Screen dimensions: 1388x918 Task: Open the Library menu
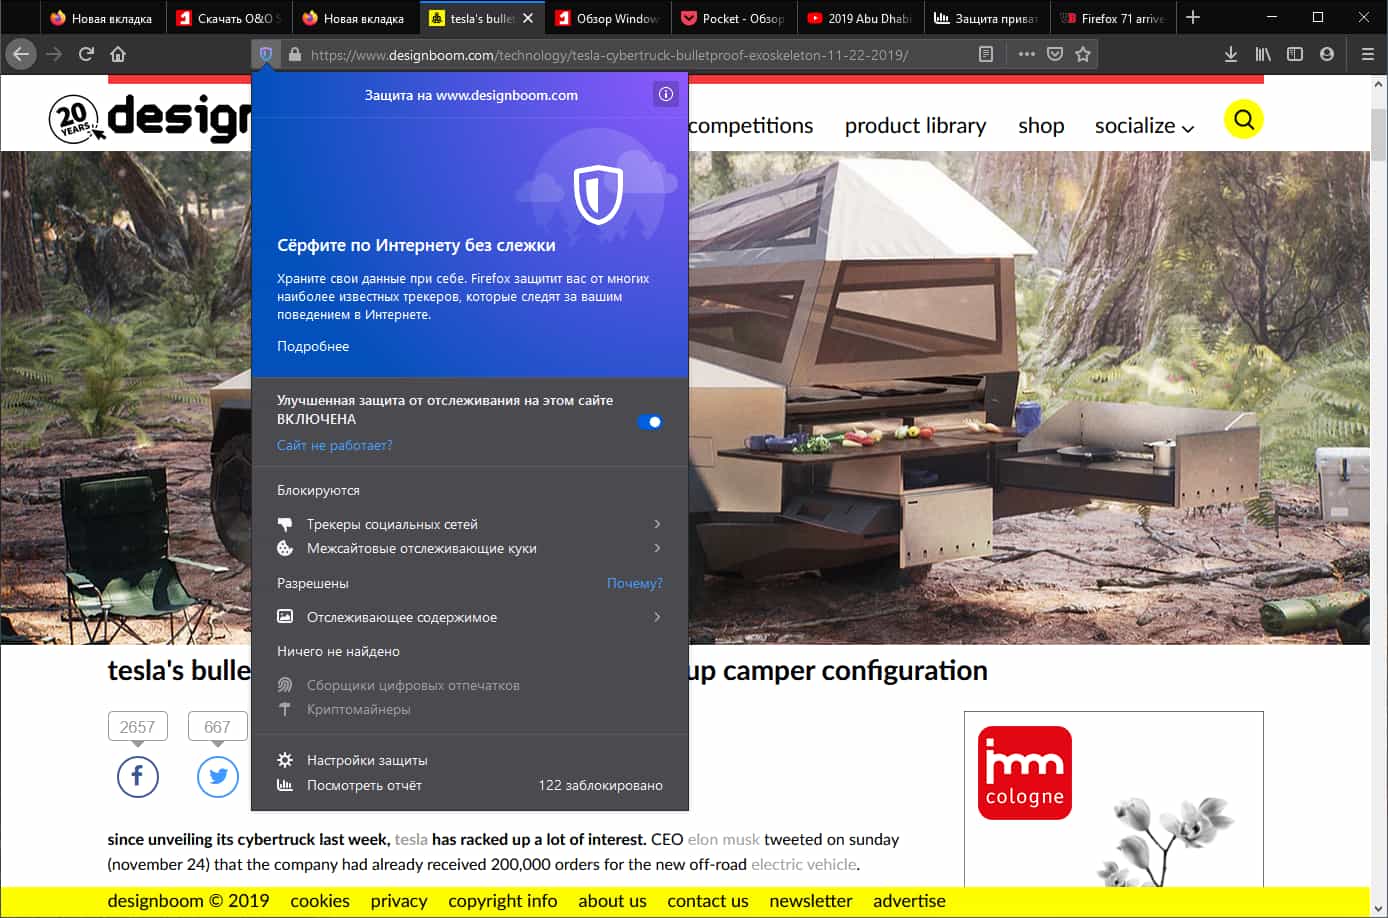[1263, 54]
